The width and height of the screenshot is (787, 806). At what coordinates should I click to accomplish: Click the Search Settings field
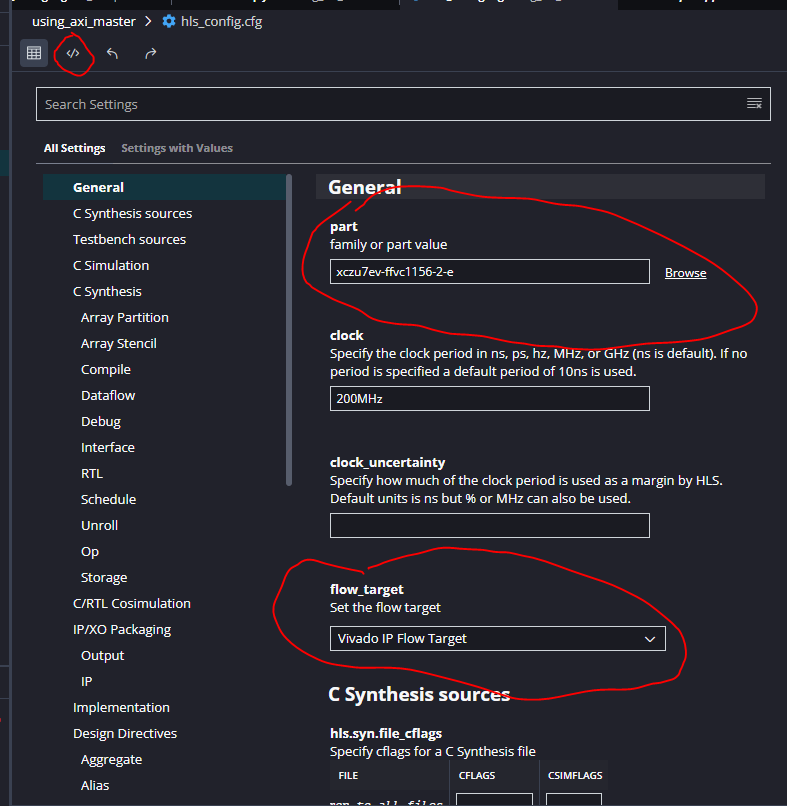(x=390, y=104)
